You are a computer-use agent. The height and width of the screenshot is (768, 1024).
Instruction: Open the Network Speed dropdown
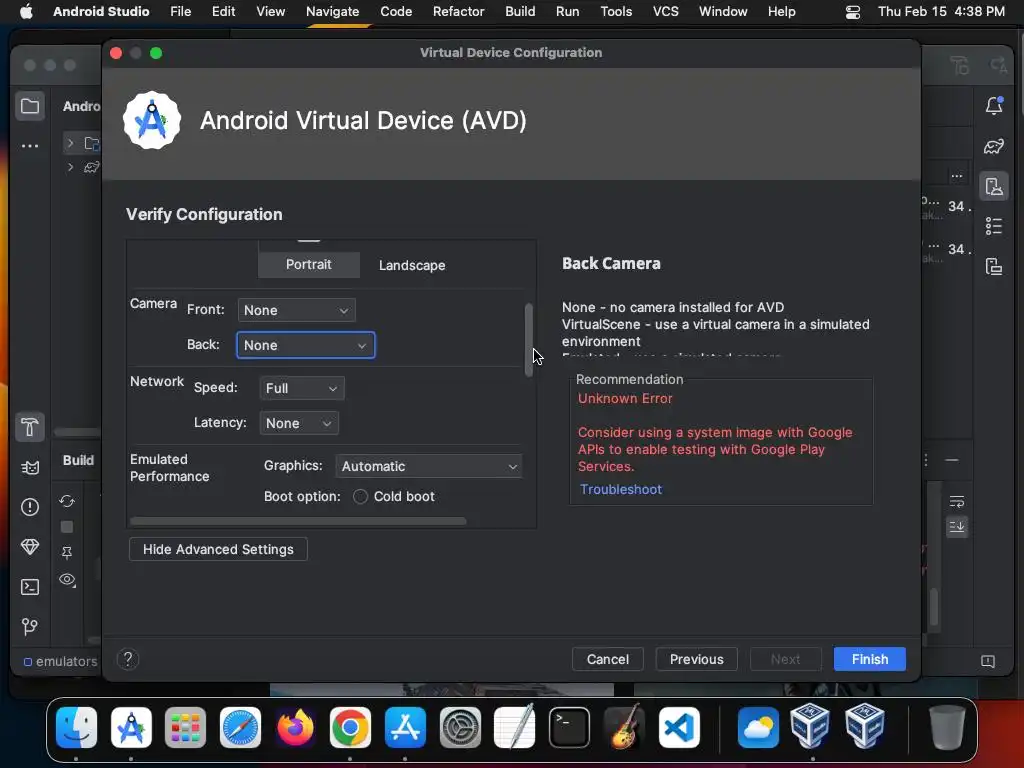(302, 388)
